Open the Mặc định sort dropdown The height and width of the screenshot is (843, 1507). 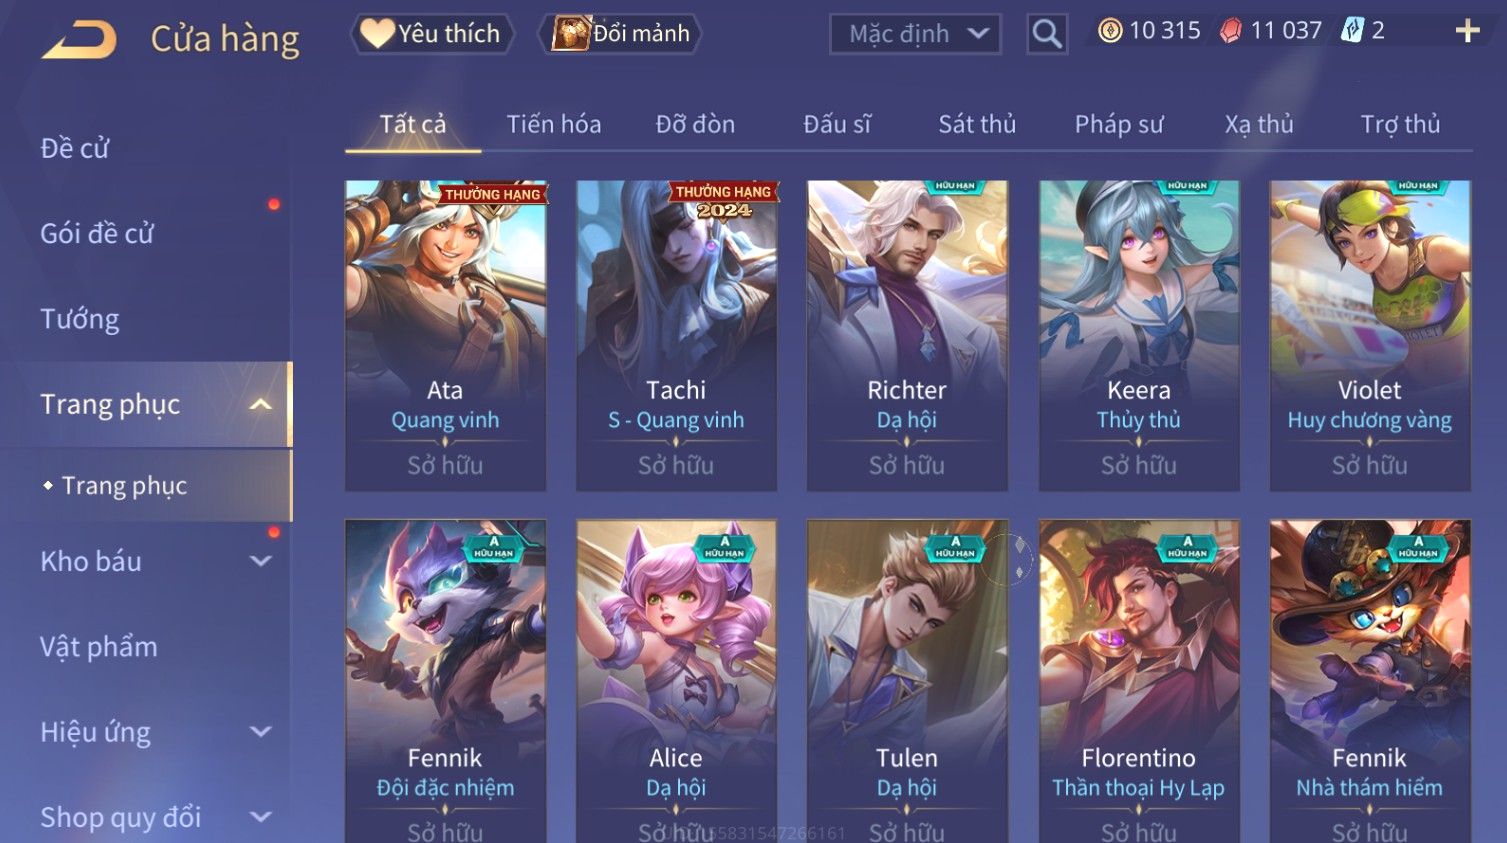(x=915, y=34)
